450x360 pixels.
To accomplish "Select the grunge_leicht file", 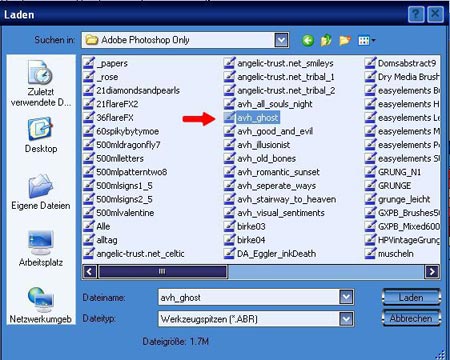I will click(398, 199).
